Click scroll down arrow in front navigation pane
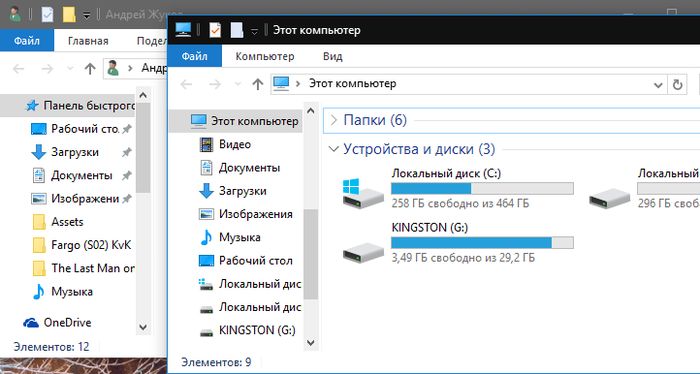The height and width of the screenshot is (374, 700). (x=311, y=343)
